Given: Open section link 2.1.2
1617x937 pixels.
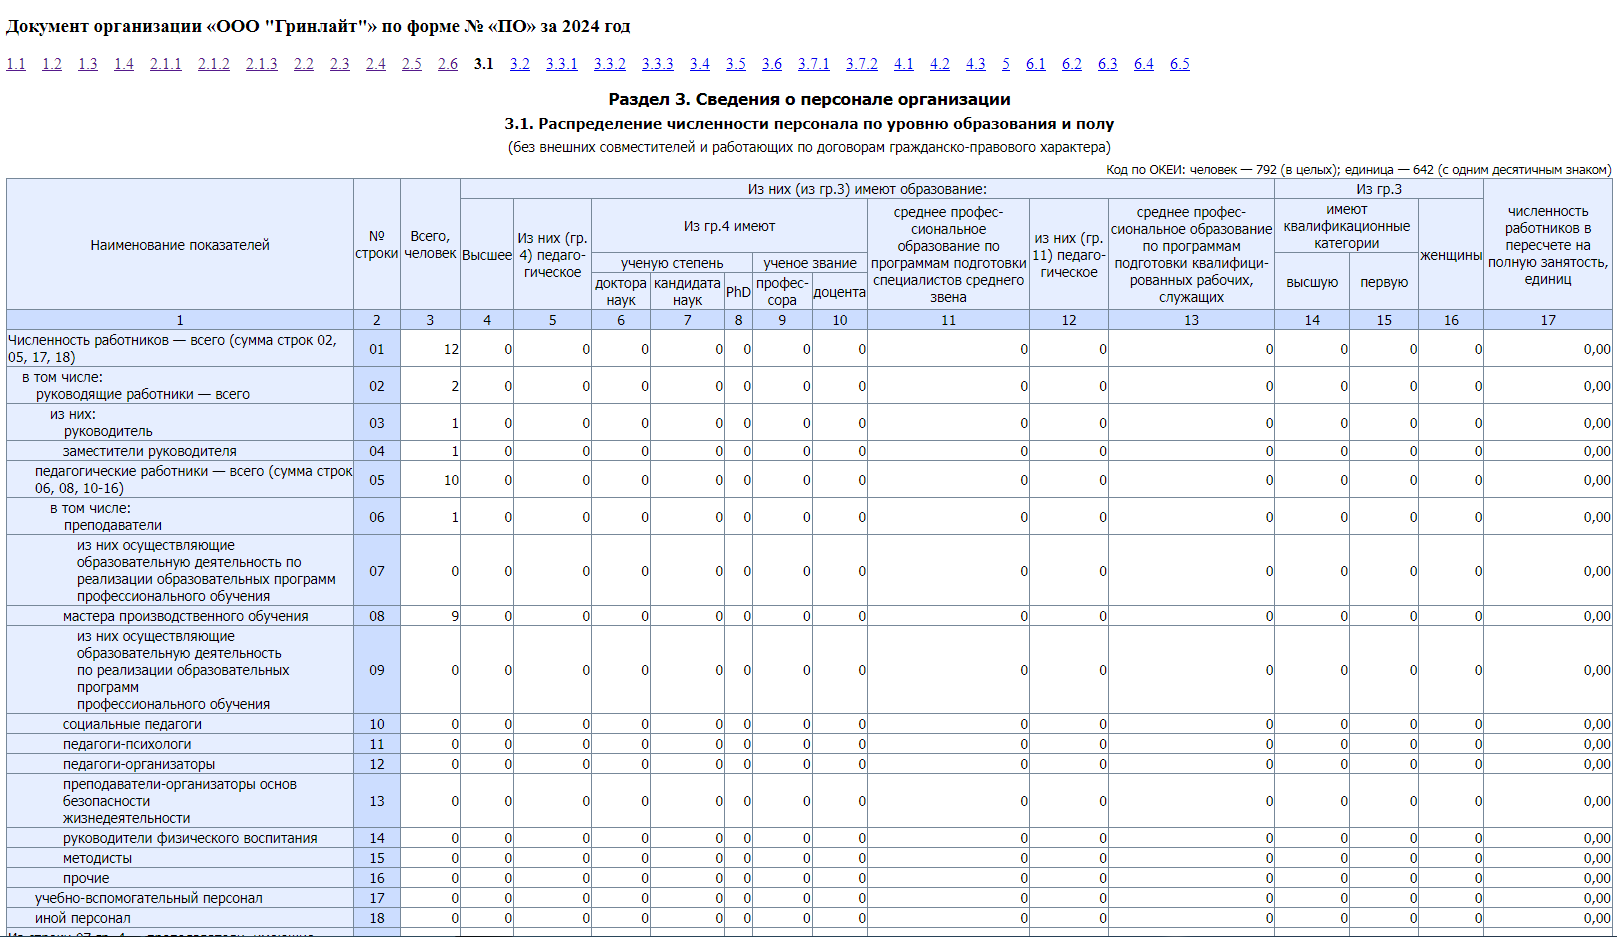Looking at the screenshot, I should (x=214, y=64).
